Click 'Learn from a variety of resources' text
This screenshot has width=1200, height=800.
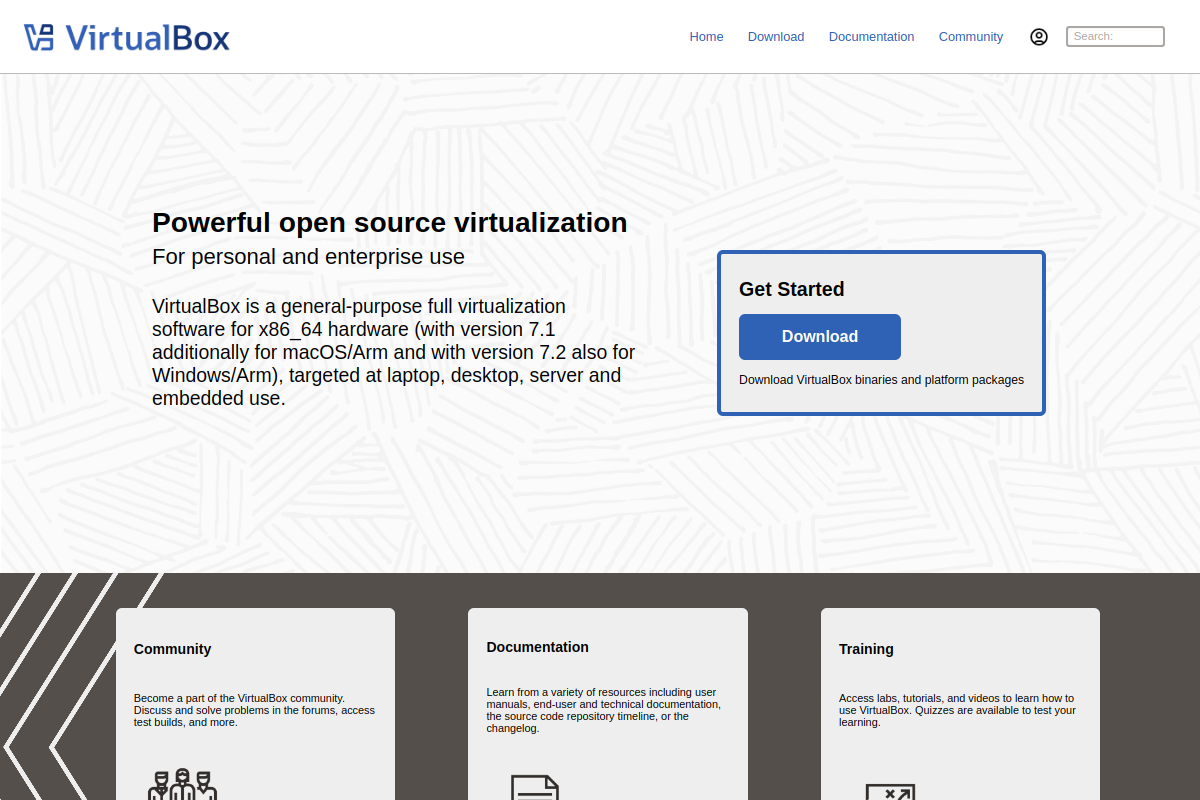click(x=603, y=710)
